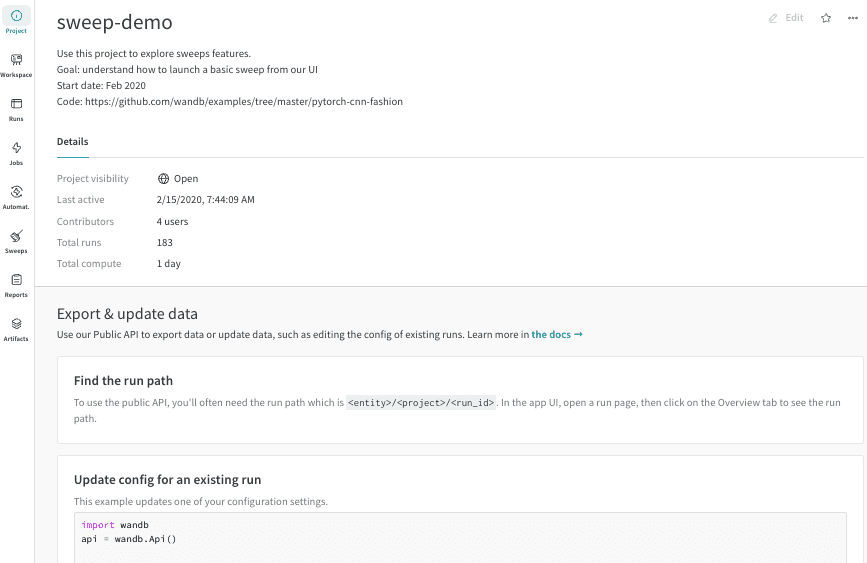
Task: Follow the docs link
Action: (556, 335)
